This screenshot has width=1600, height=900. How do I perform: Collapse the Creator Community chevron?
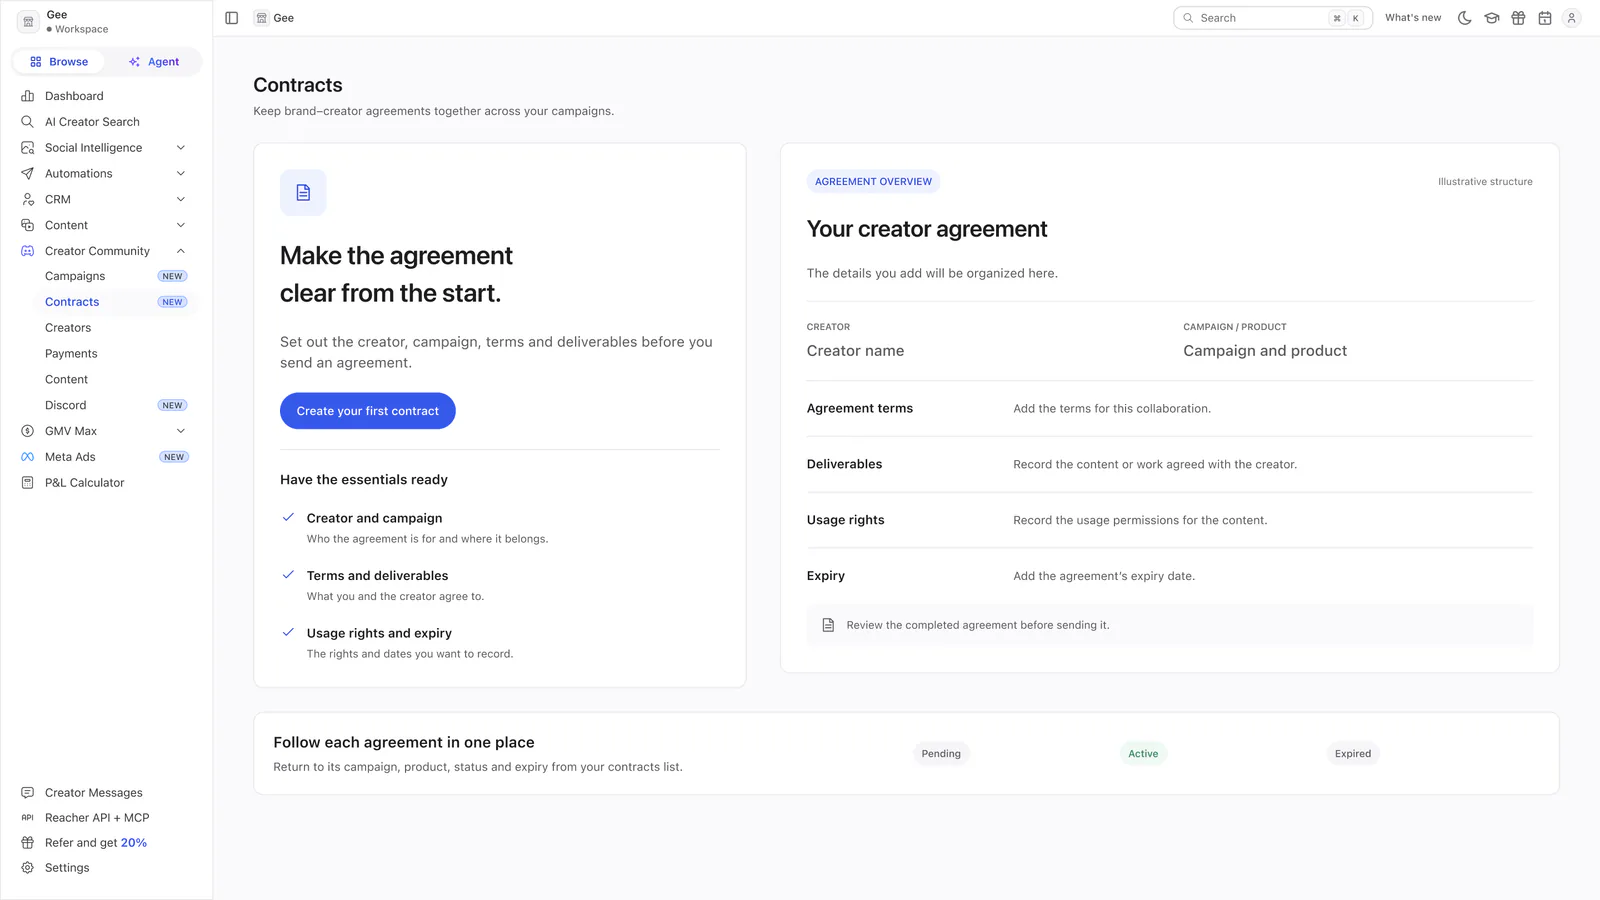[181, 251]
